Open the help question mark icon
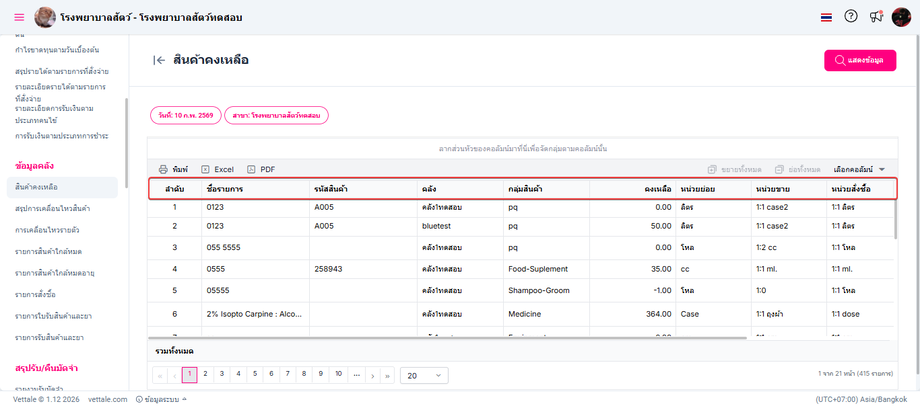This screenshot has width=920, height=408. tap(851, 17)
